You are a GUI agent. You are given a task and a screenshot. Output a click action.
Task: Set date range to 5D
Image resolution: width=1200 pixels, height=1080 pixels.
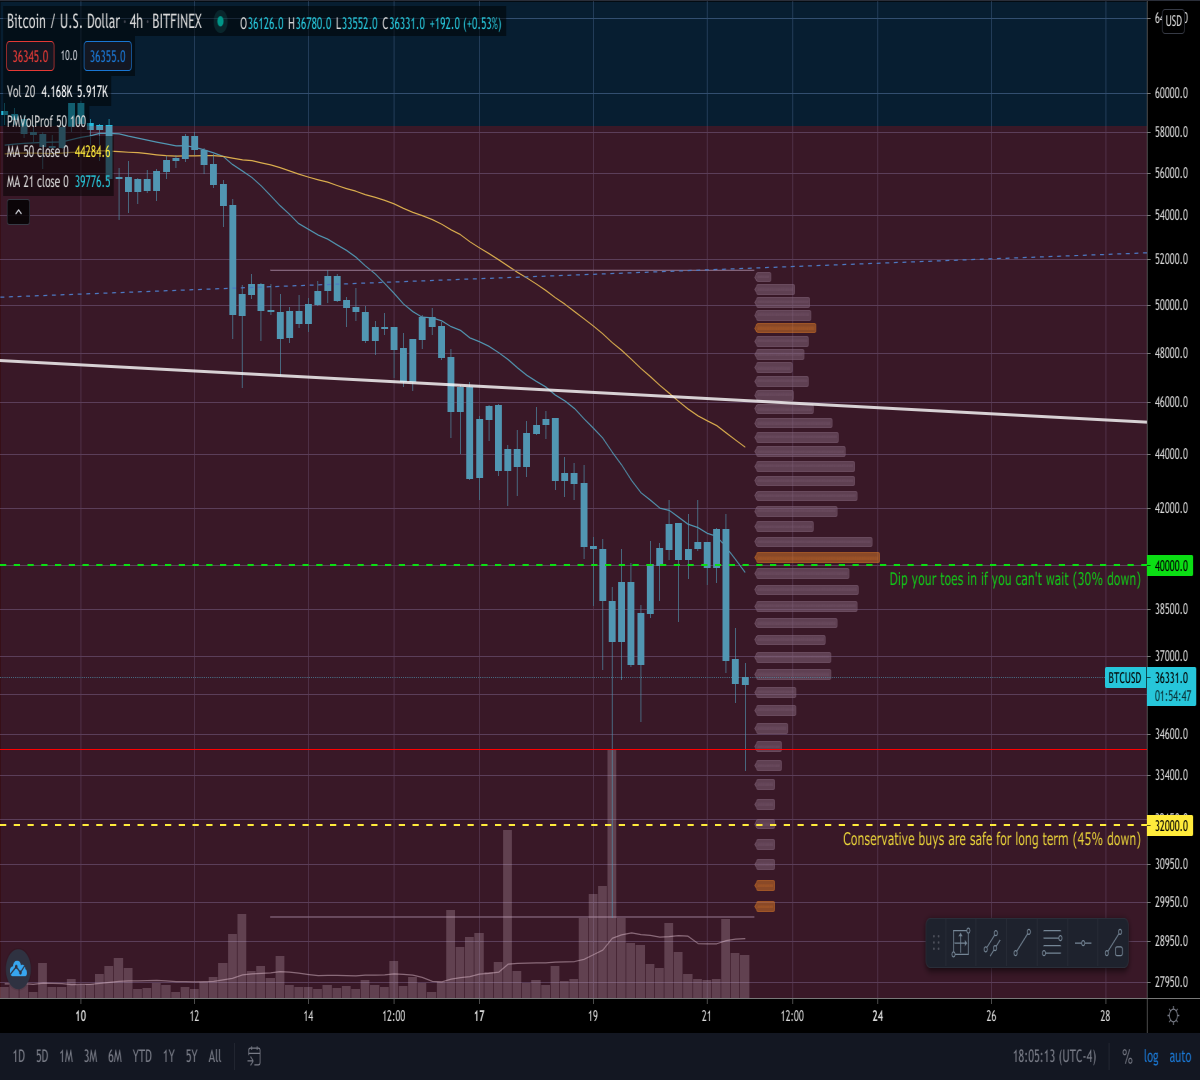tap(42, 1056)
